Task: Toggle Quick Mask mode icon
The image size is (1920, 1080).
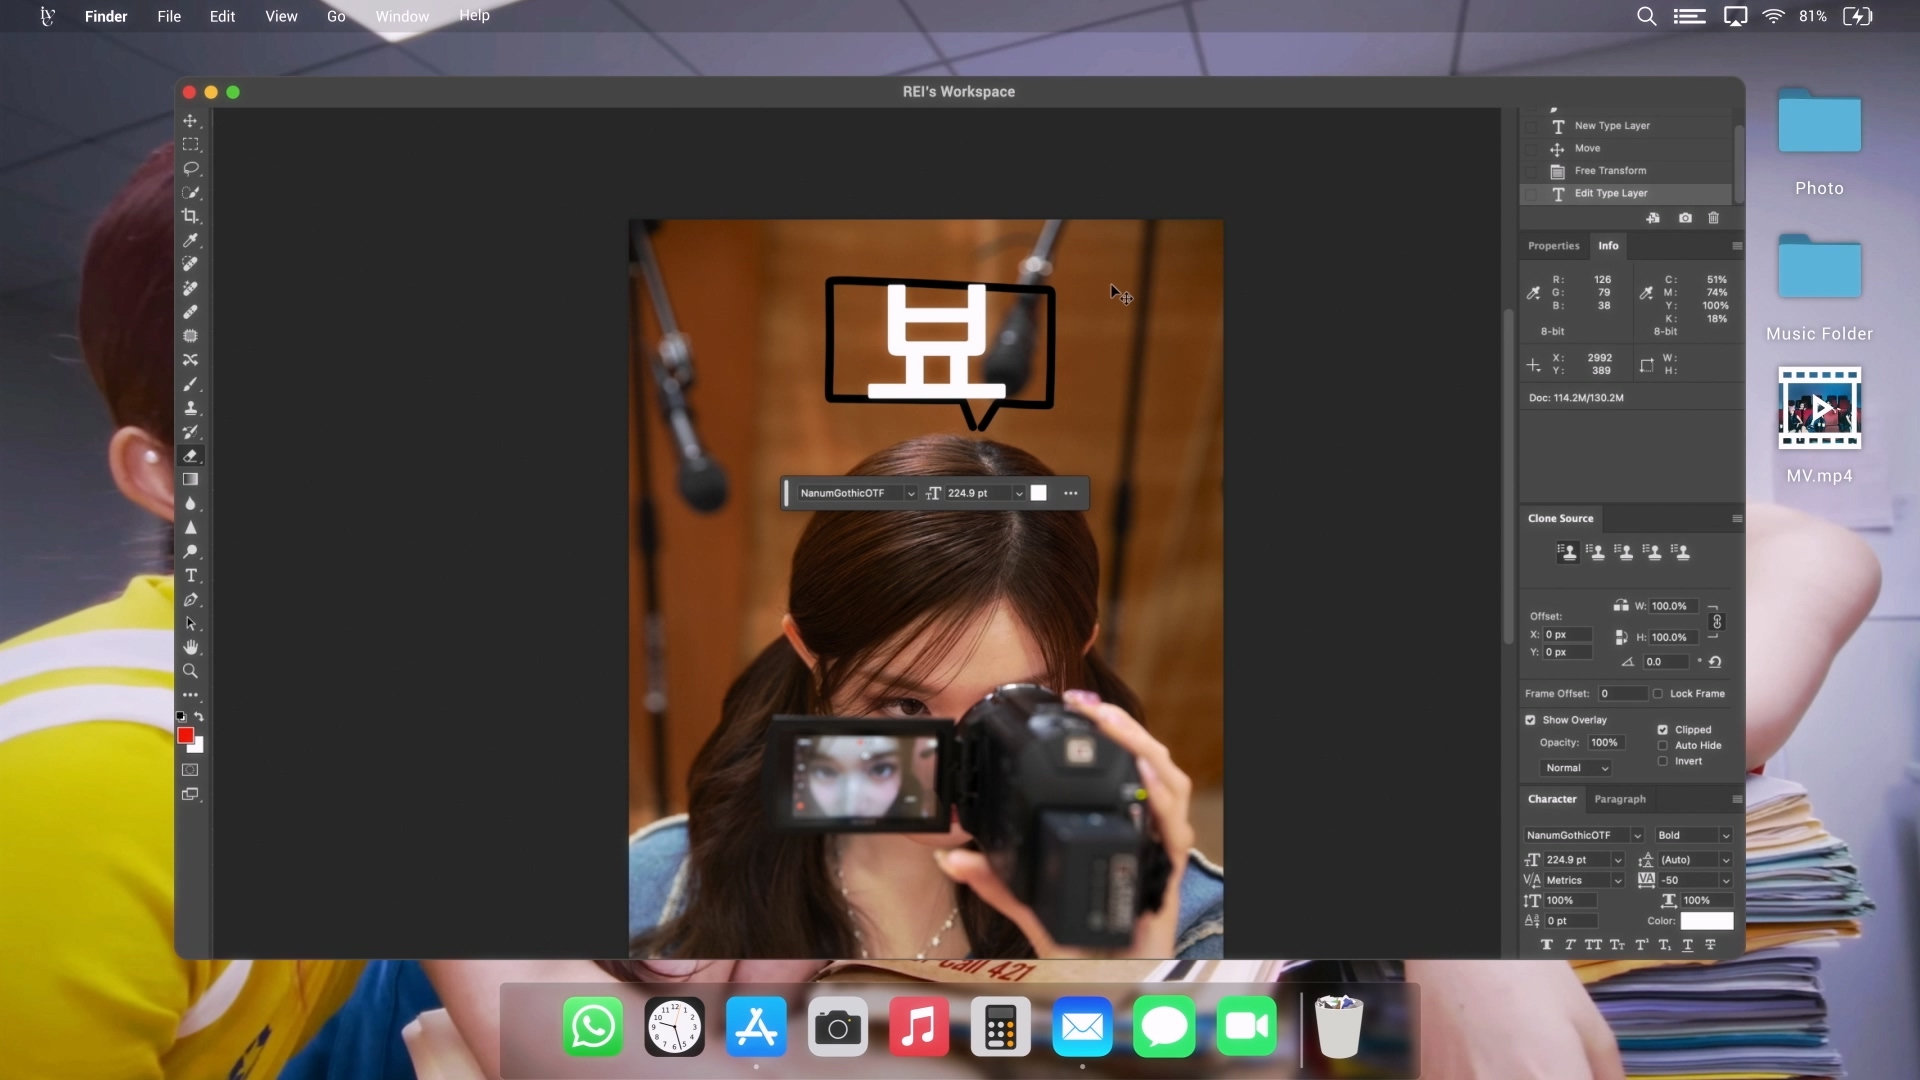Action: pos(190,770)
